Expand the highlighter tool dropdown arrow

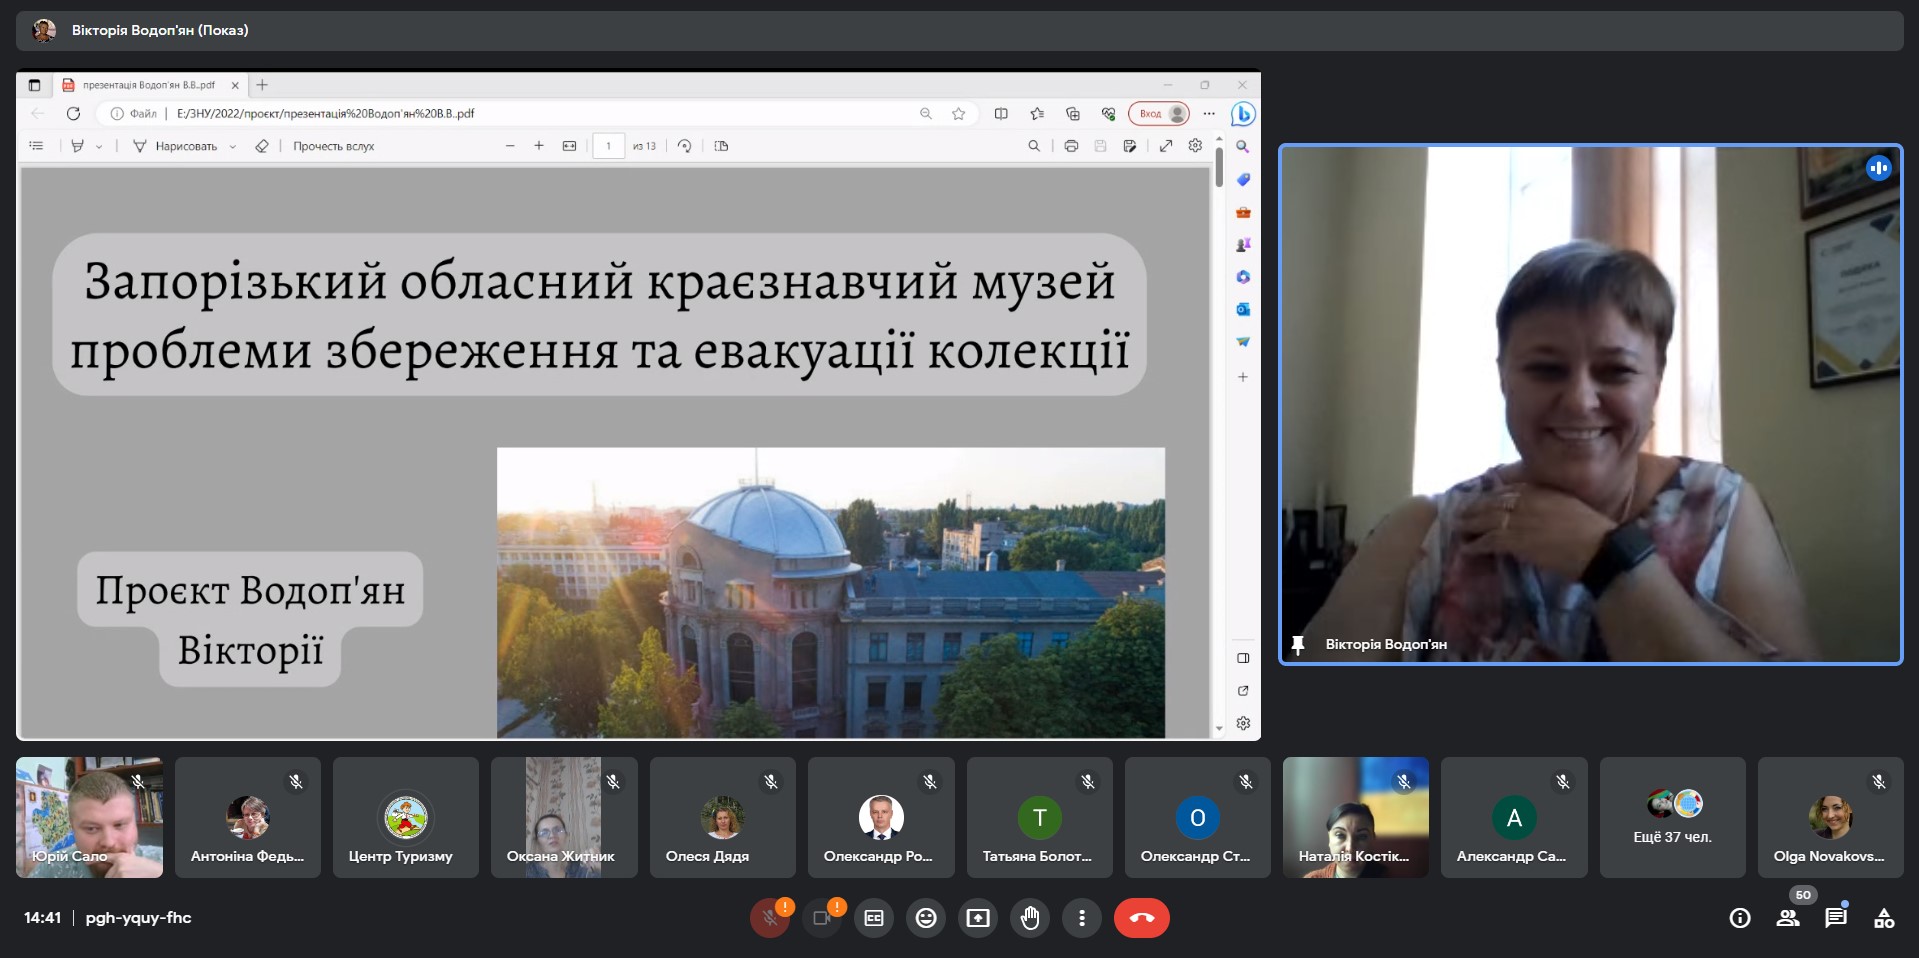coord(99,147)
